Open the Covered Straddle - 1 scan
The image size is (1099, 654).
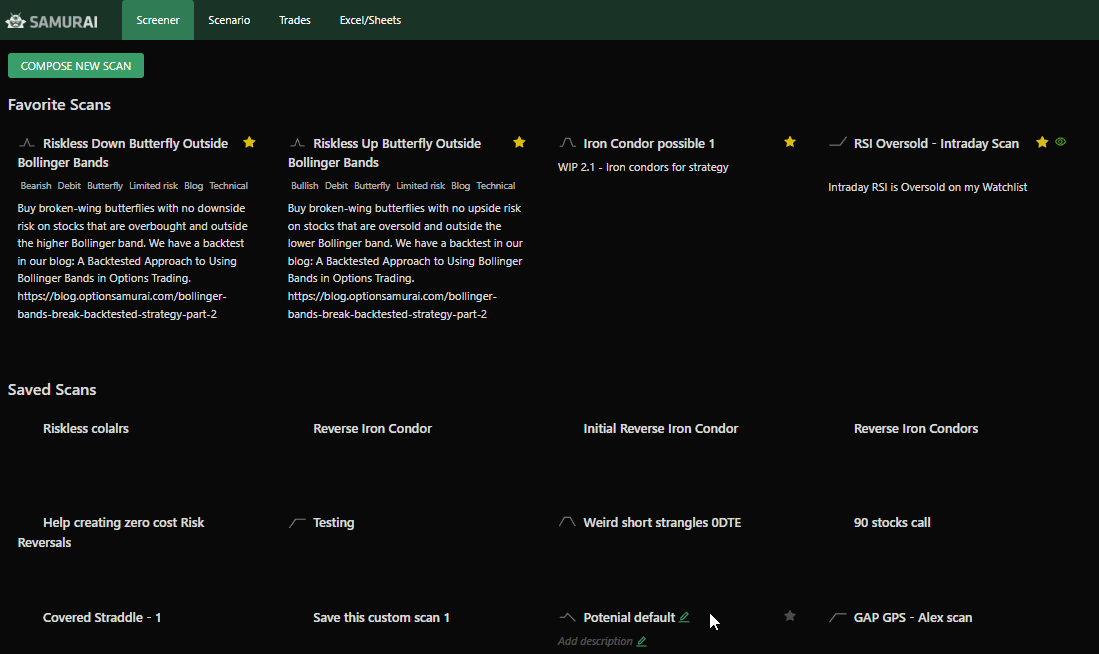click(x=102, y=617)
